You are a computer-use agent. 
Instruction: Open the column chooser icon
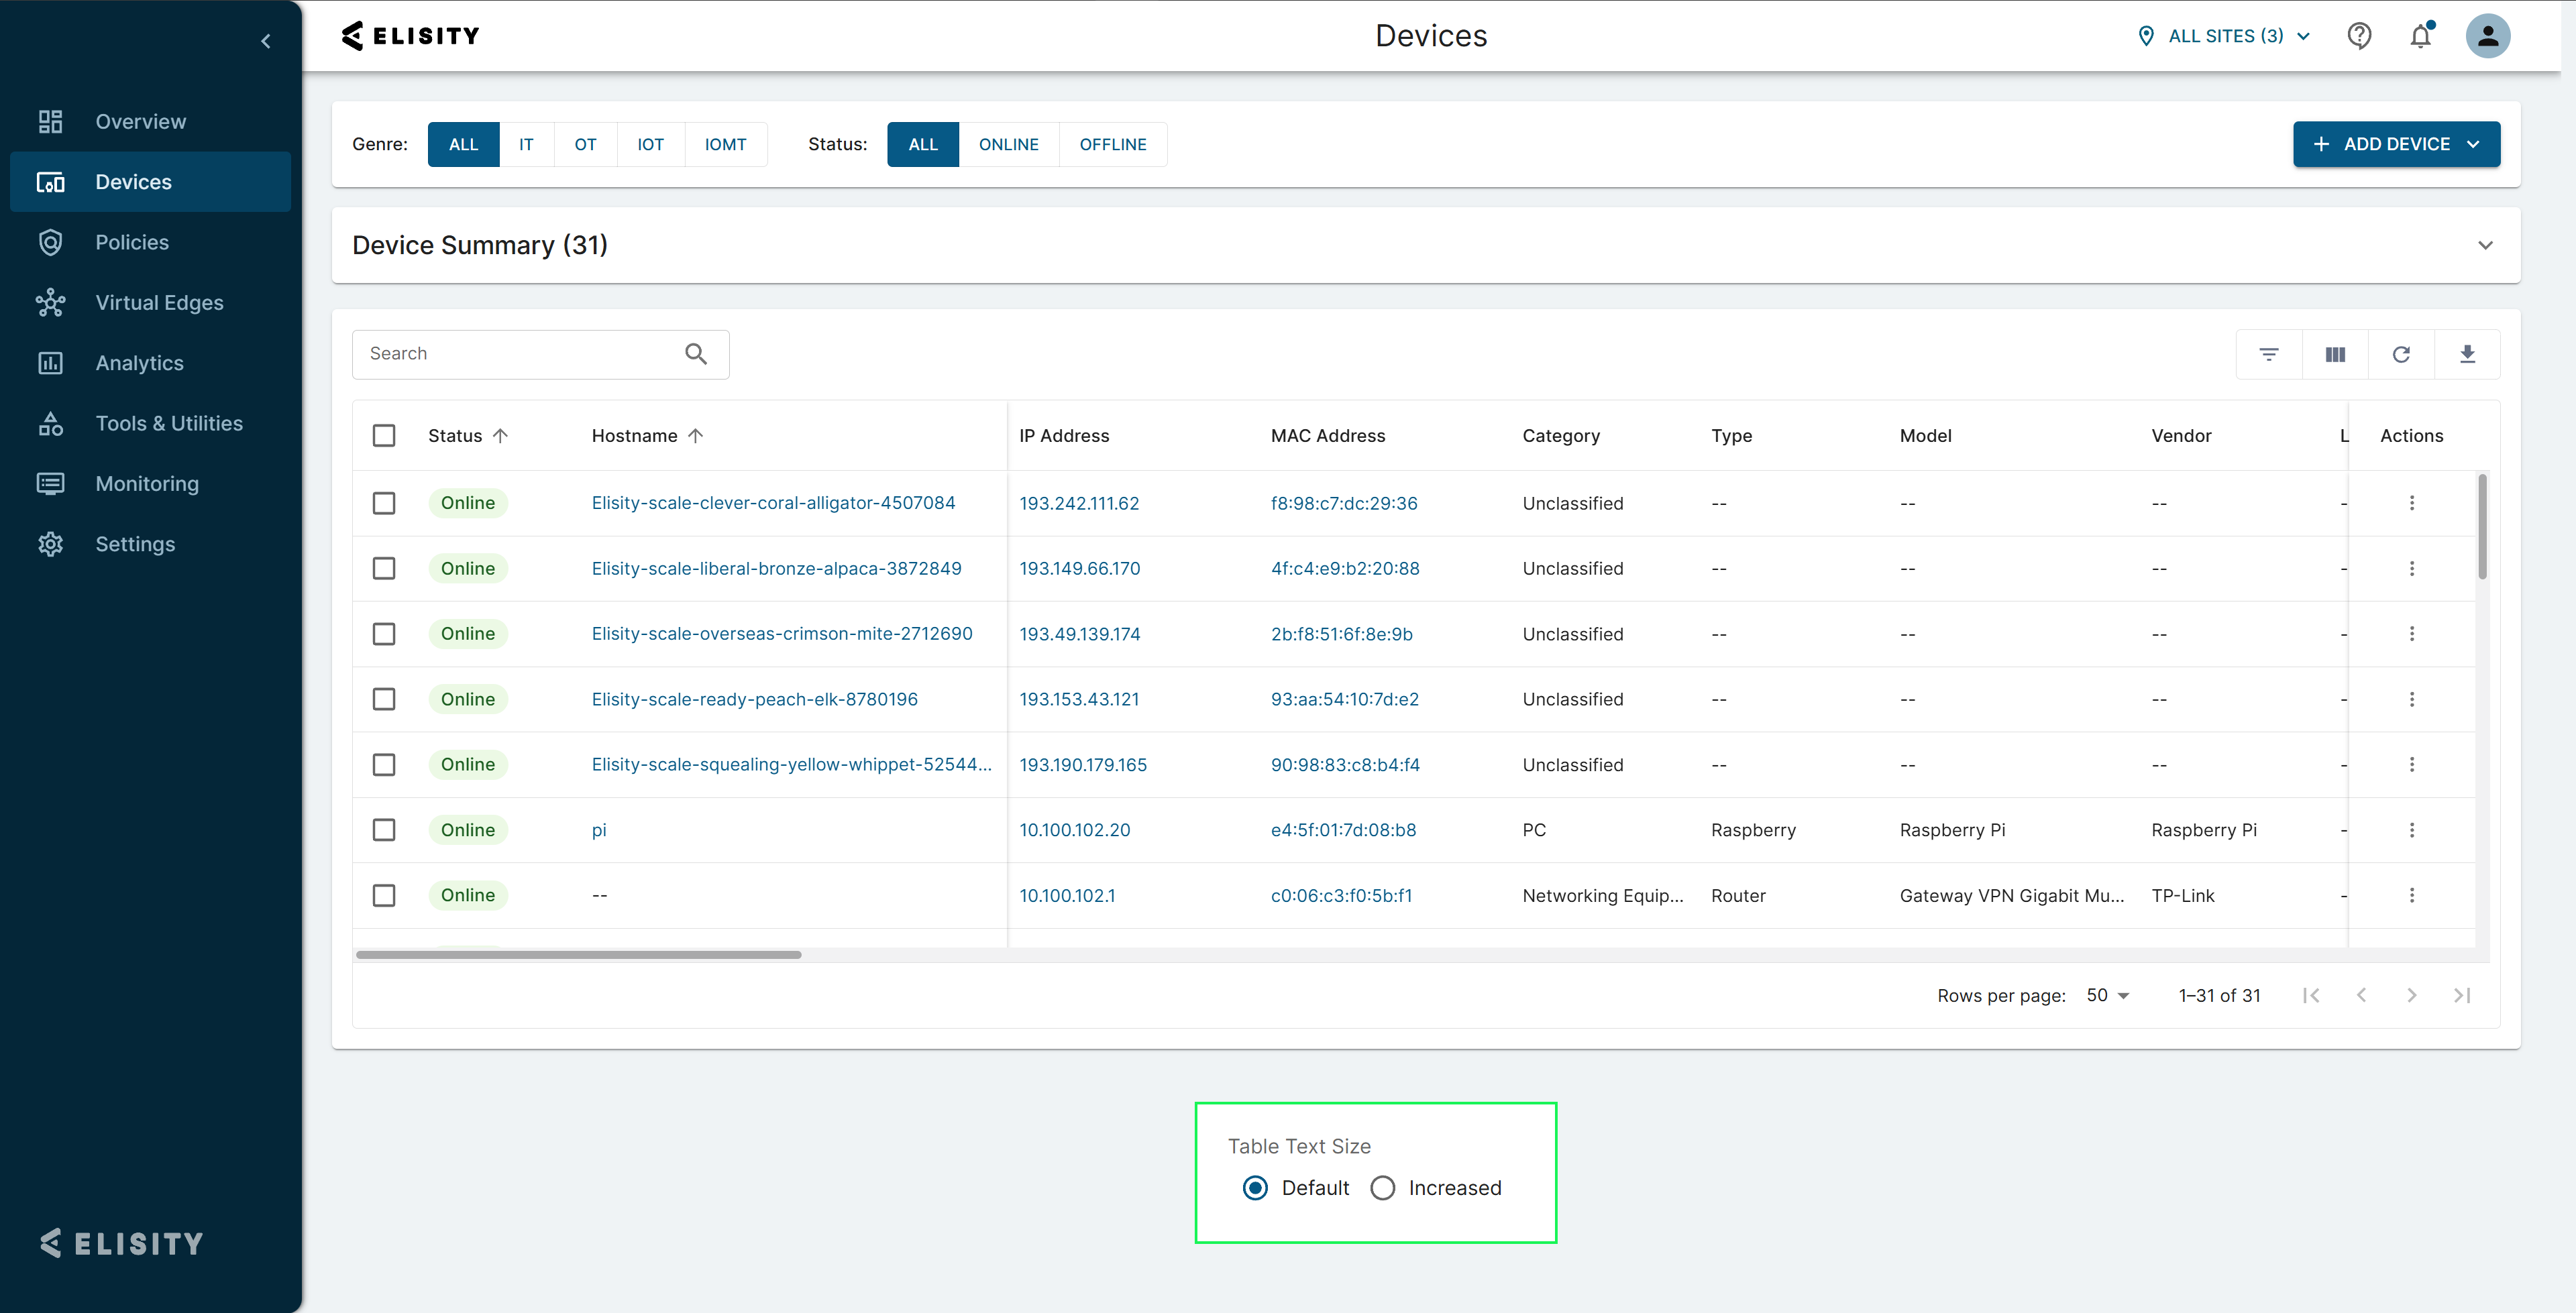[x=2334, y=354]
